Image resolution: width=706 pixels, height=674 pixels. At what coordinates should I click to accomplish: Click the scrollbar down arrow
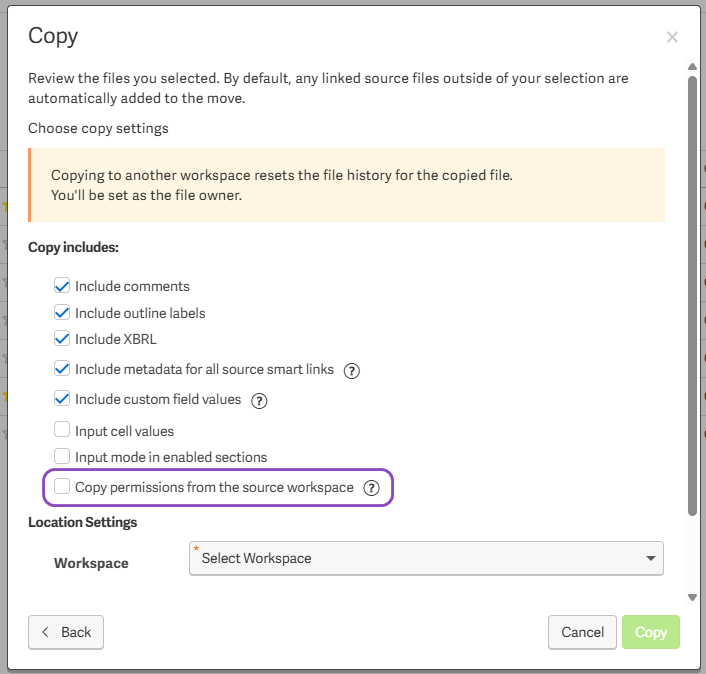click(692, 597)
